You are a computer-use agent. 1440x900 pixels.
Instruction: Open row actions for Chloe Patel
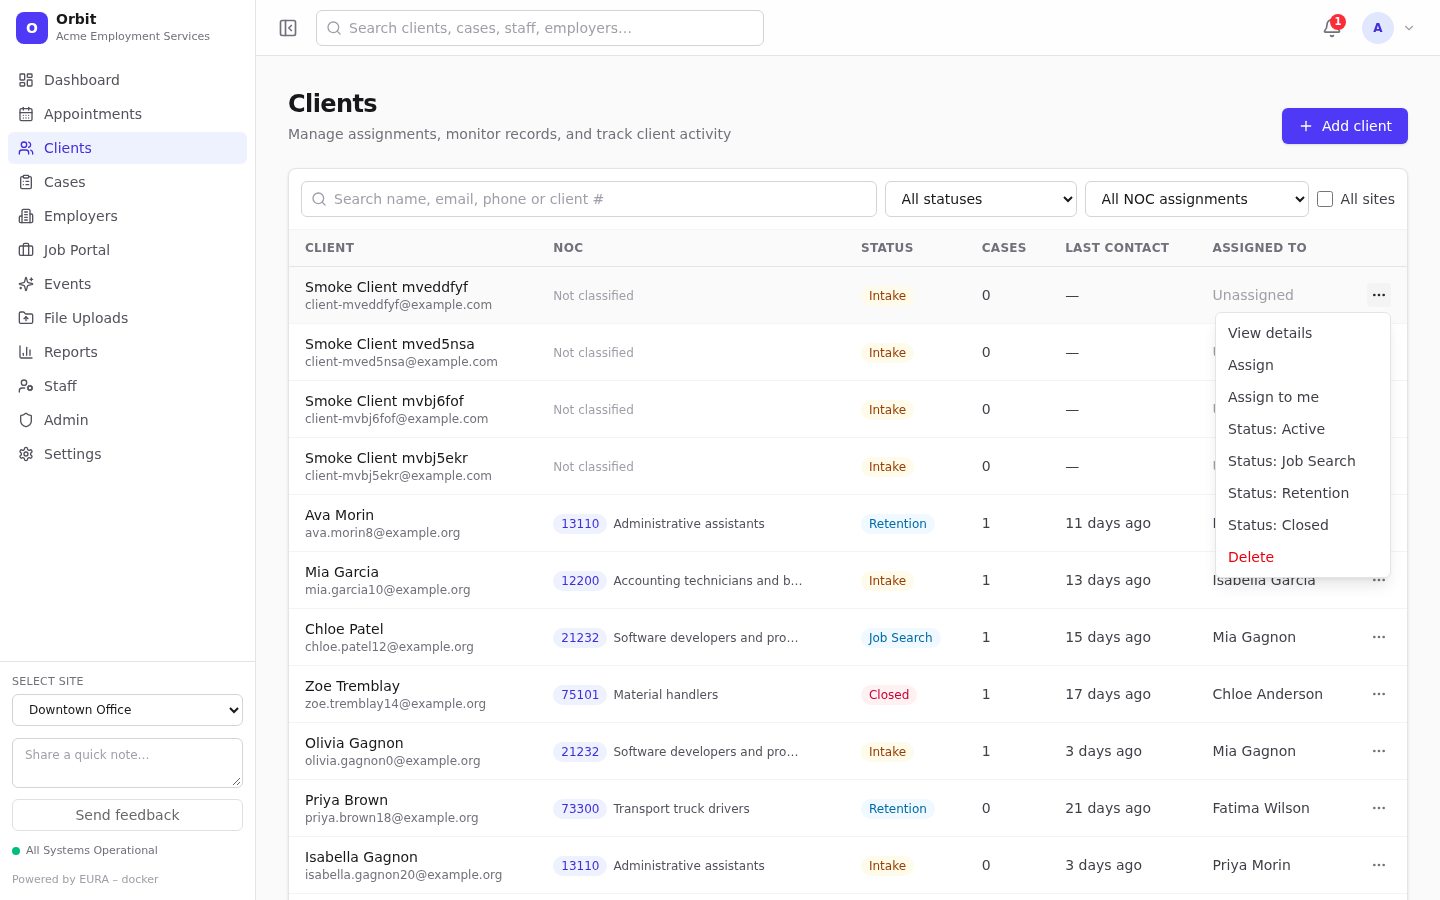pos(1379,637)
